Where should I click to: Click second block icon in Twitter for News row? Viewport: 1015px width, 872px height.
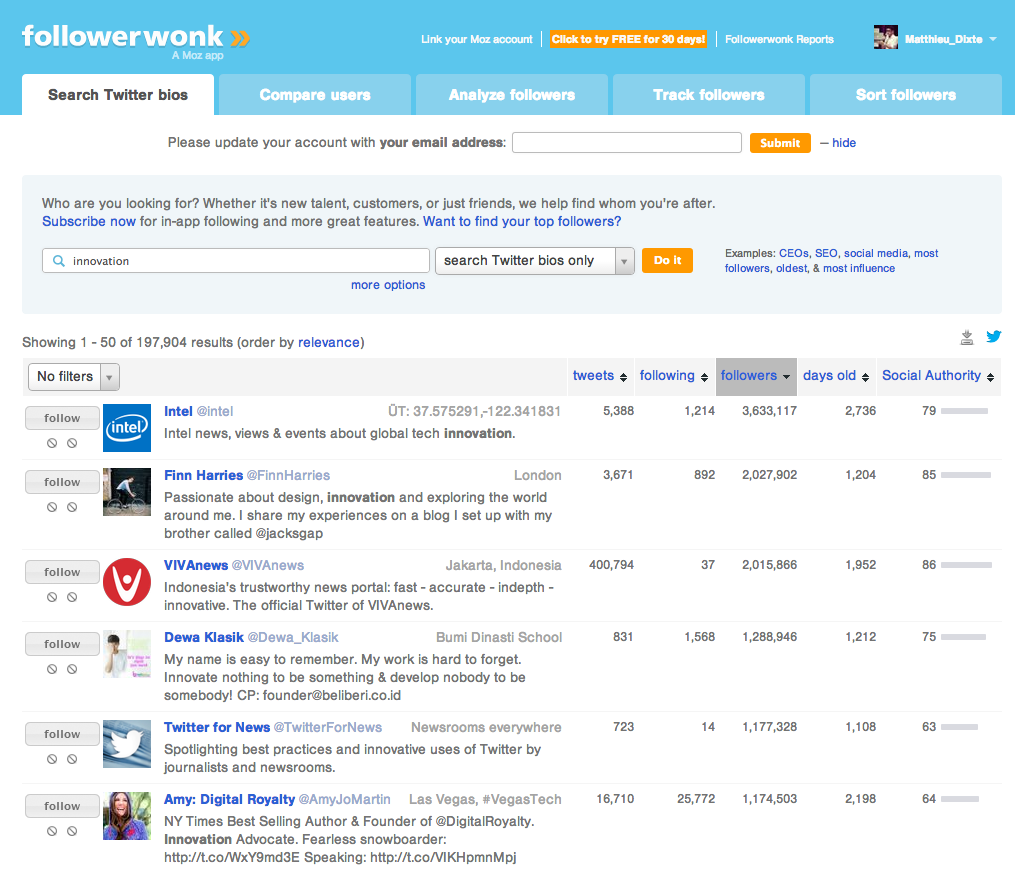coord(72,759)
